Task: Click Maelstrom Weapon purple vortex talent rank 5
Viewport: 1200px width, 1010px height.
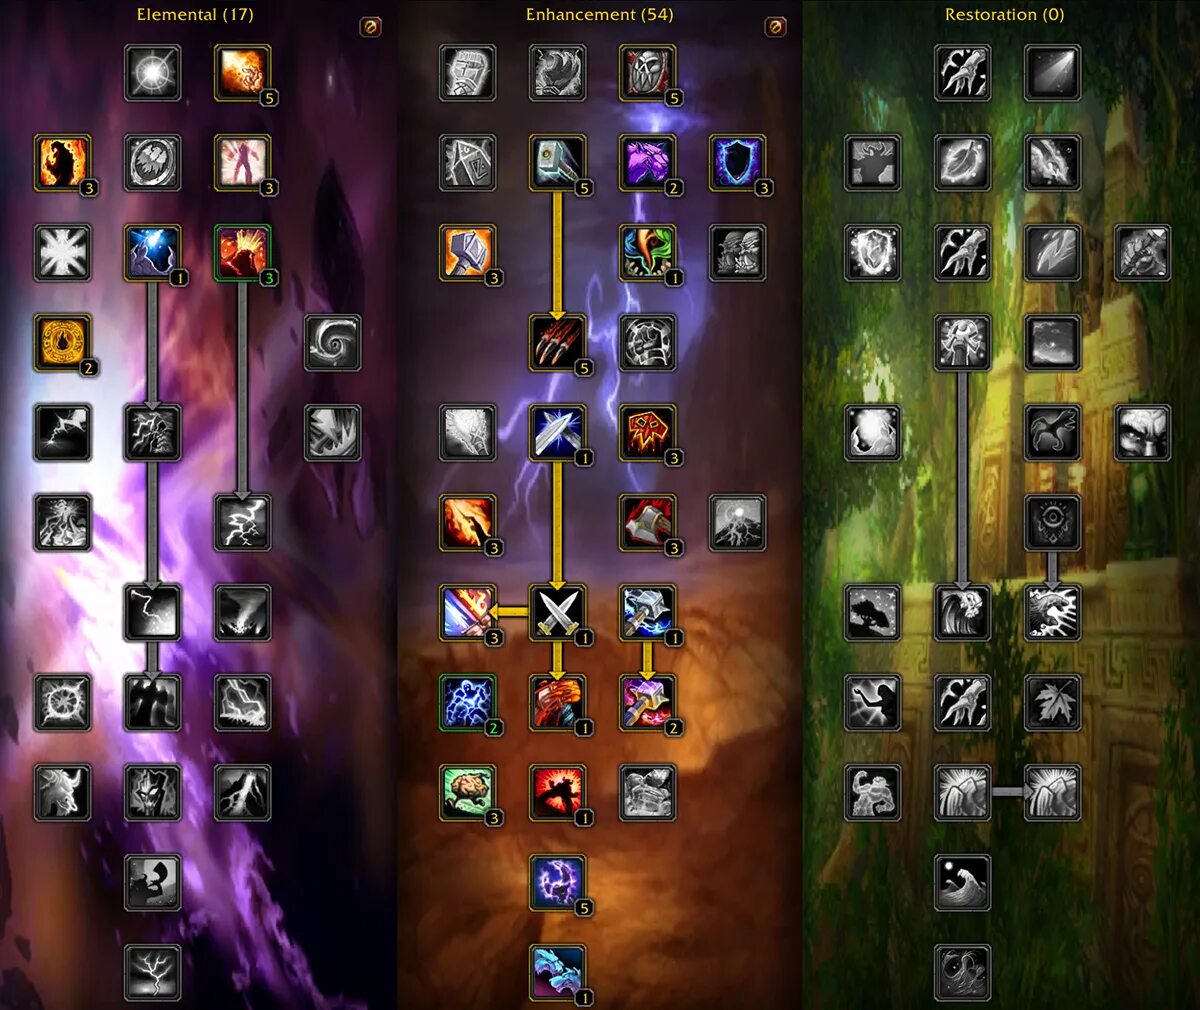Action: pos(558,883)
